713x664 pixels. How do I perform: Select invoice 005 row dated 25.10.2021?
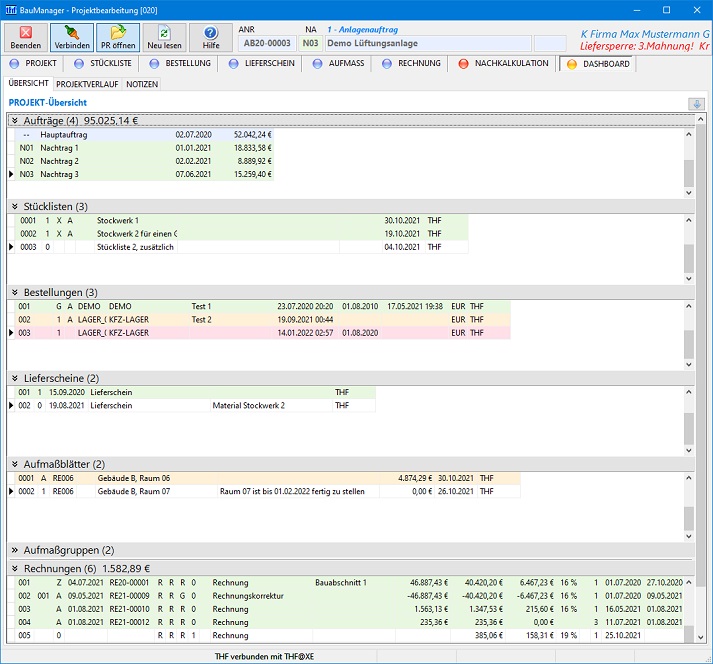(349, 635)
